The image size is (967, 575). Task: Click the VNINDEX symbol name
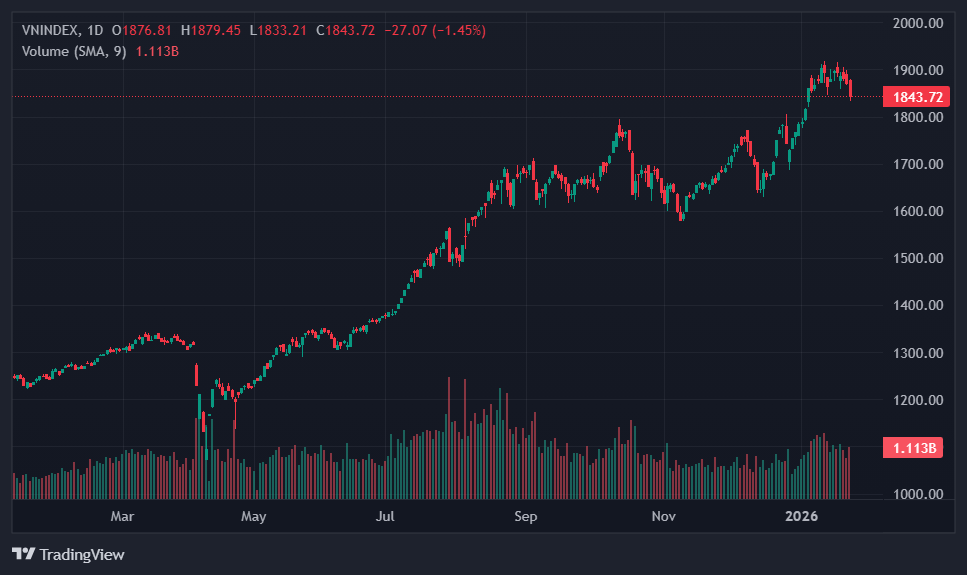(50, 30)
